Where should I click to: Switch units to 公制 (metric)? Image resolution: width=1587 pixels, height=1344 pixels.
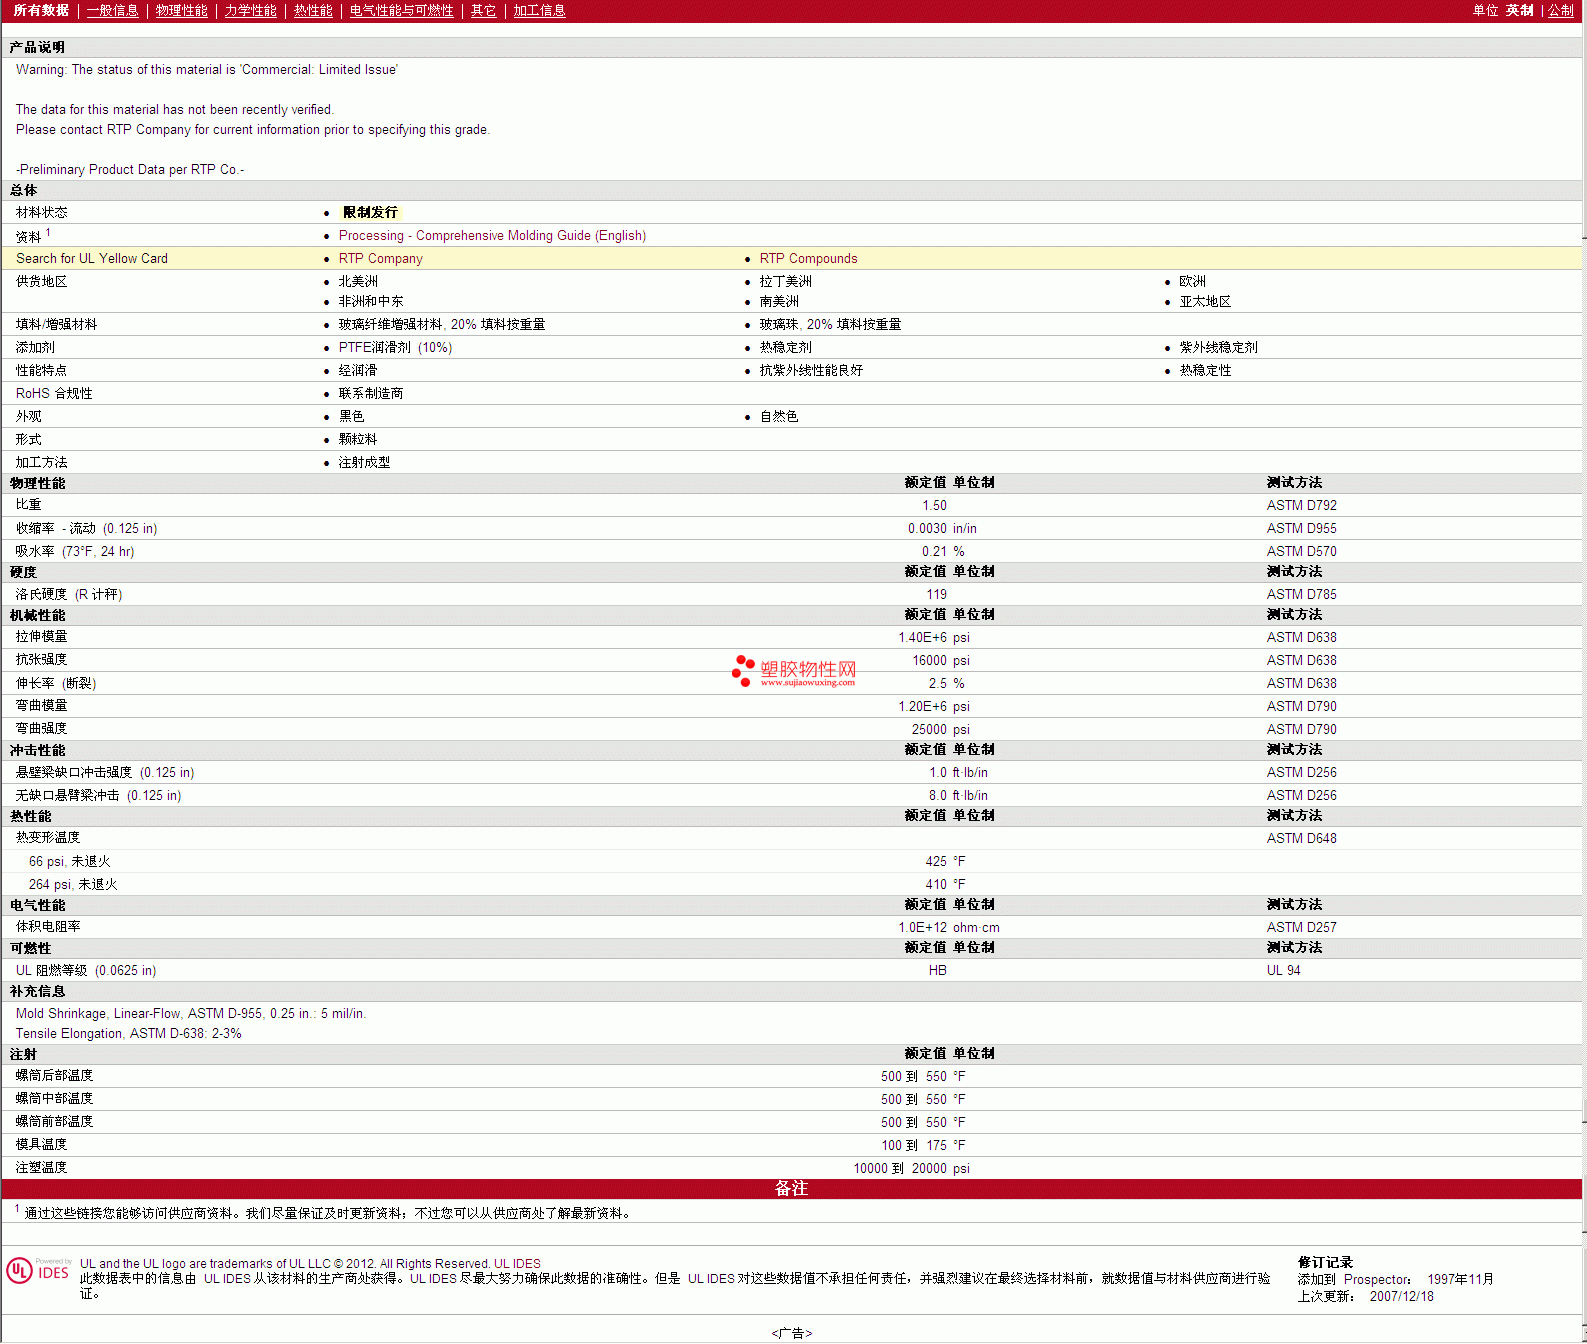[x=1560, y=11]
